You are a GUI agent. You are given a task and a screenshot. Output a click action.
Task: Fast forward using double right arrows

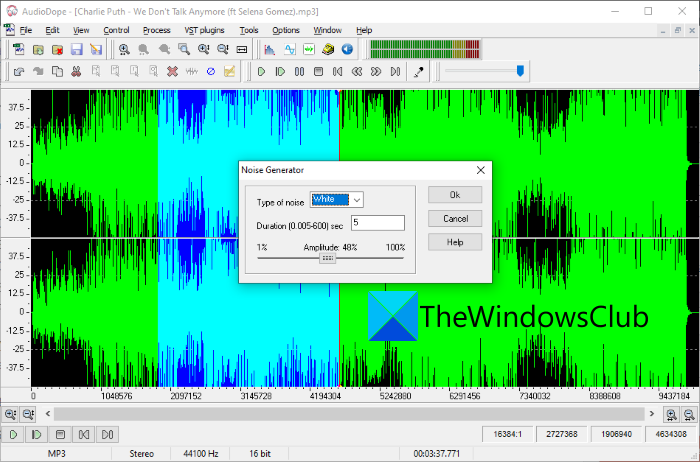coord(376,71)
